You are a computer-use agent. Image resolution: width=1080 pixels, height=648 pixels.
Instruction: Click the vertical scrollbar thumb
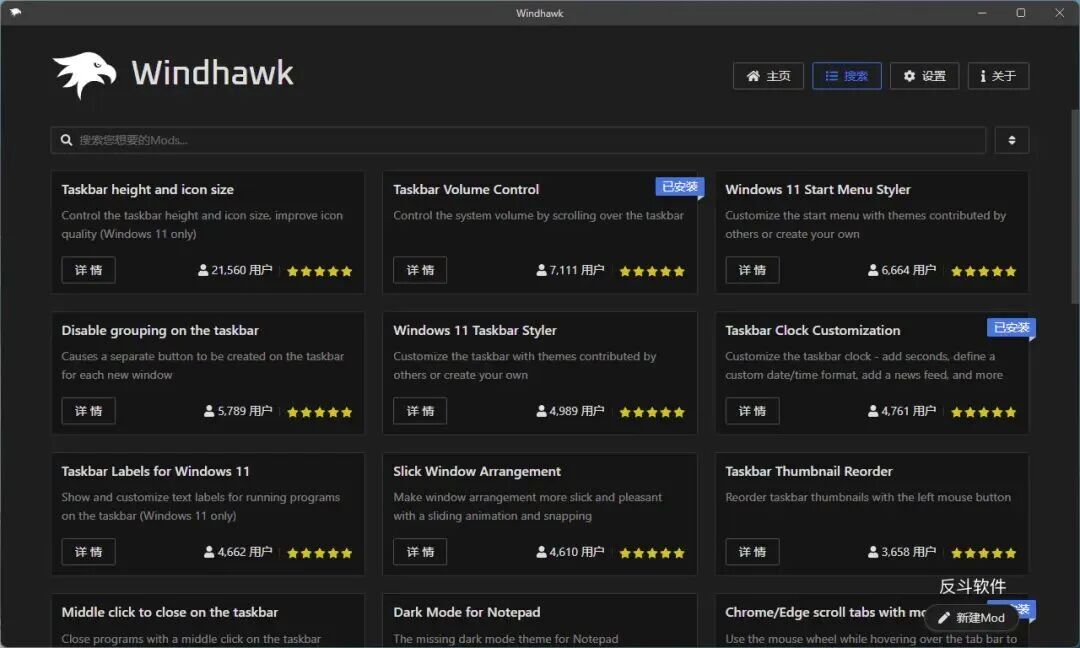pos(1075,207)
